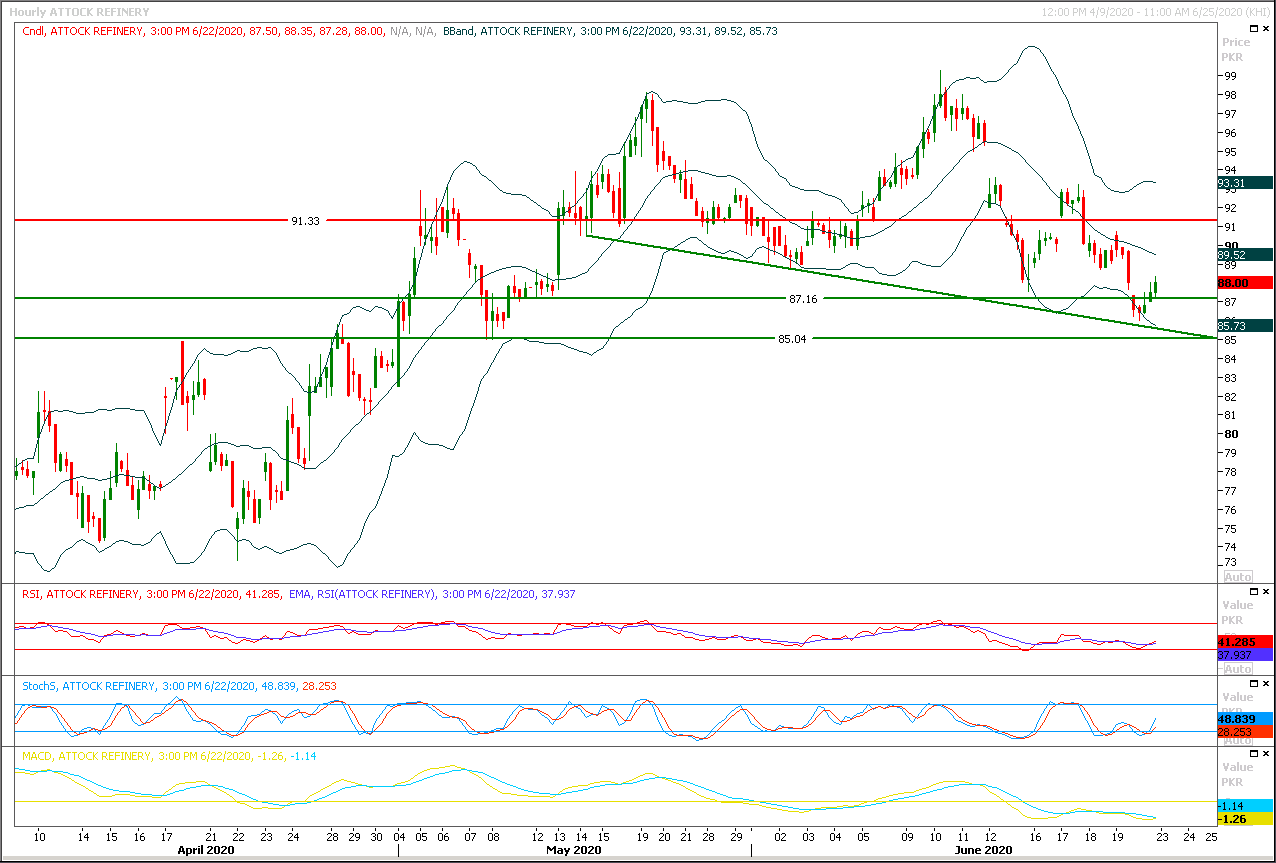
Task: Click the bold 80 tick on price axis
Action: tap(1230, 434)
